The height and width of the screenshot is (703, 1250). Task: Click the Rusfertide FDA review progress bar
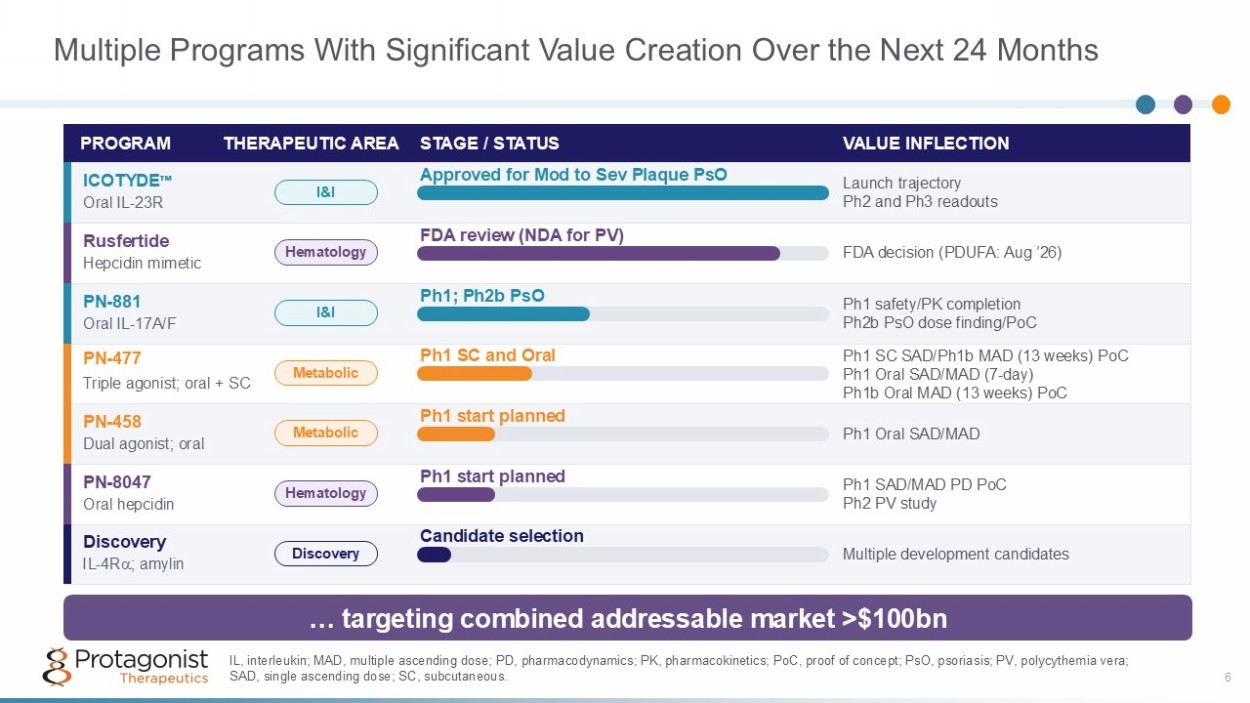click(623, 254)
